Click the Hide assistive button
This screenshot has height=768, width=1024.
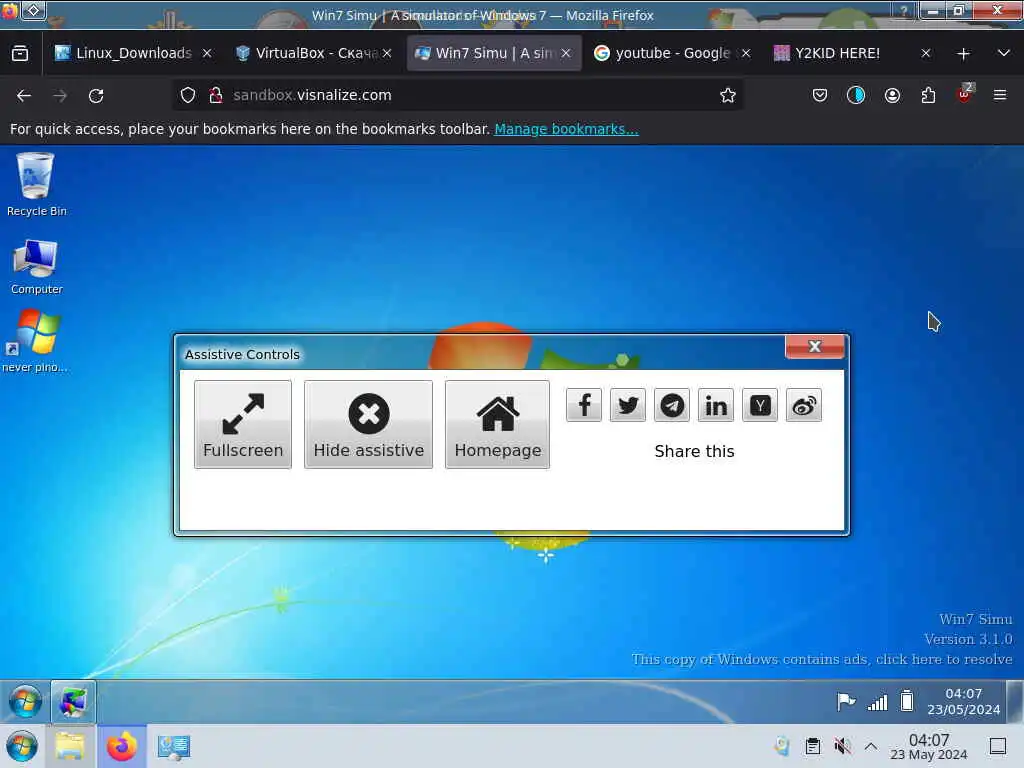coord(368,424)
